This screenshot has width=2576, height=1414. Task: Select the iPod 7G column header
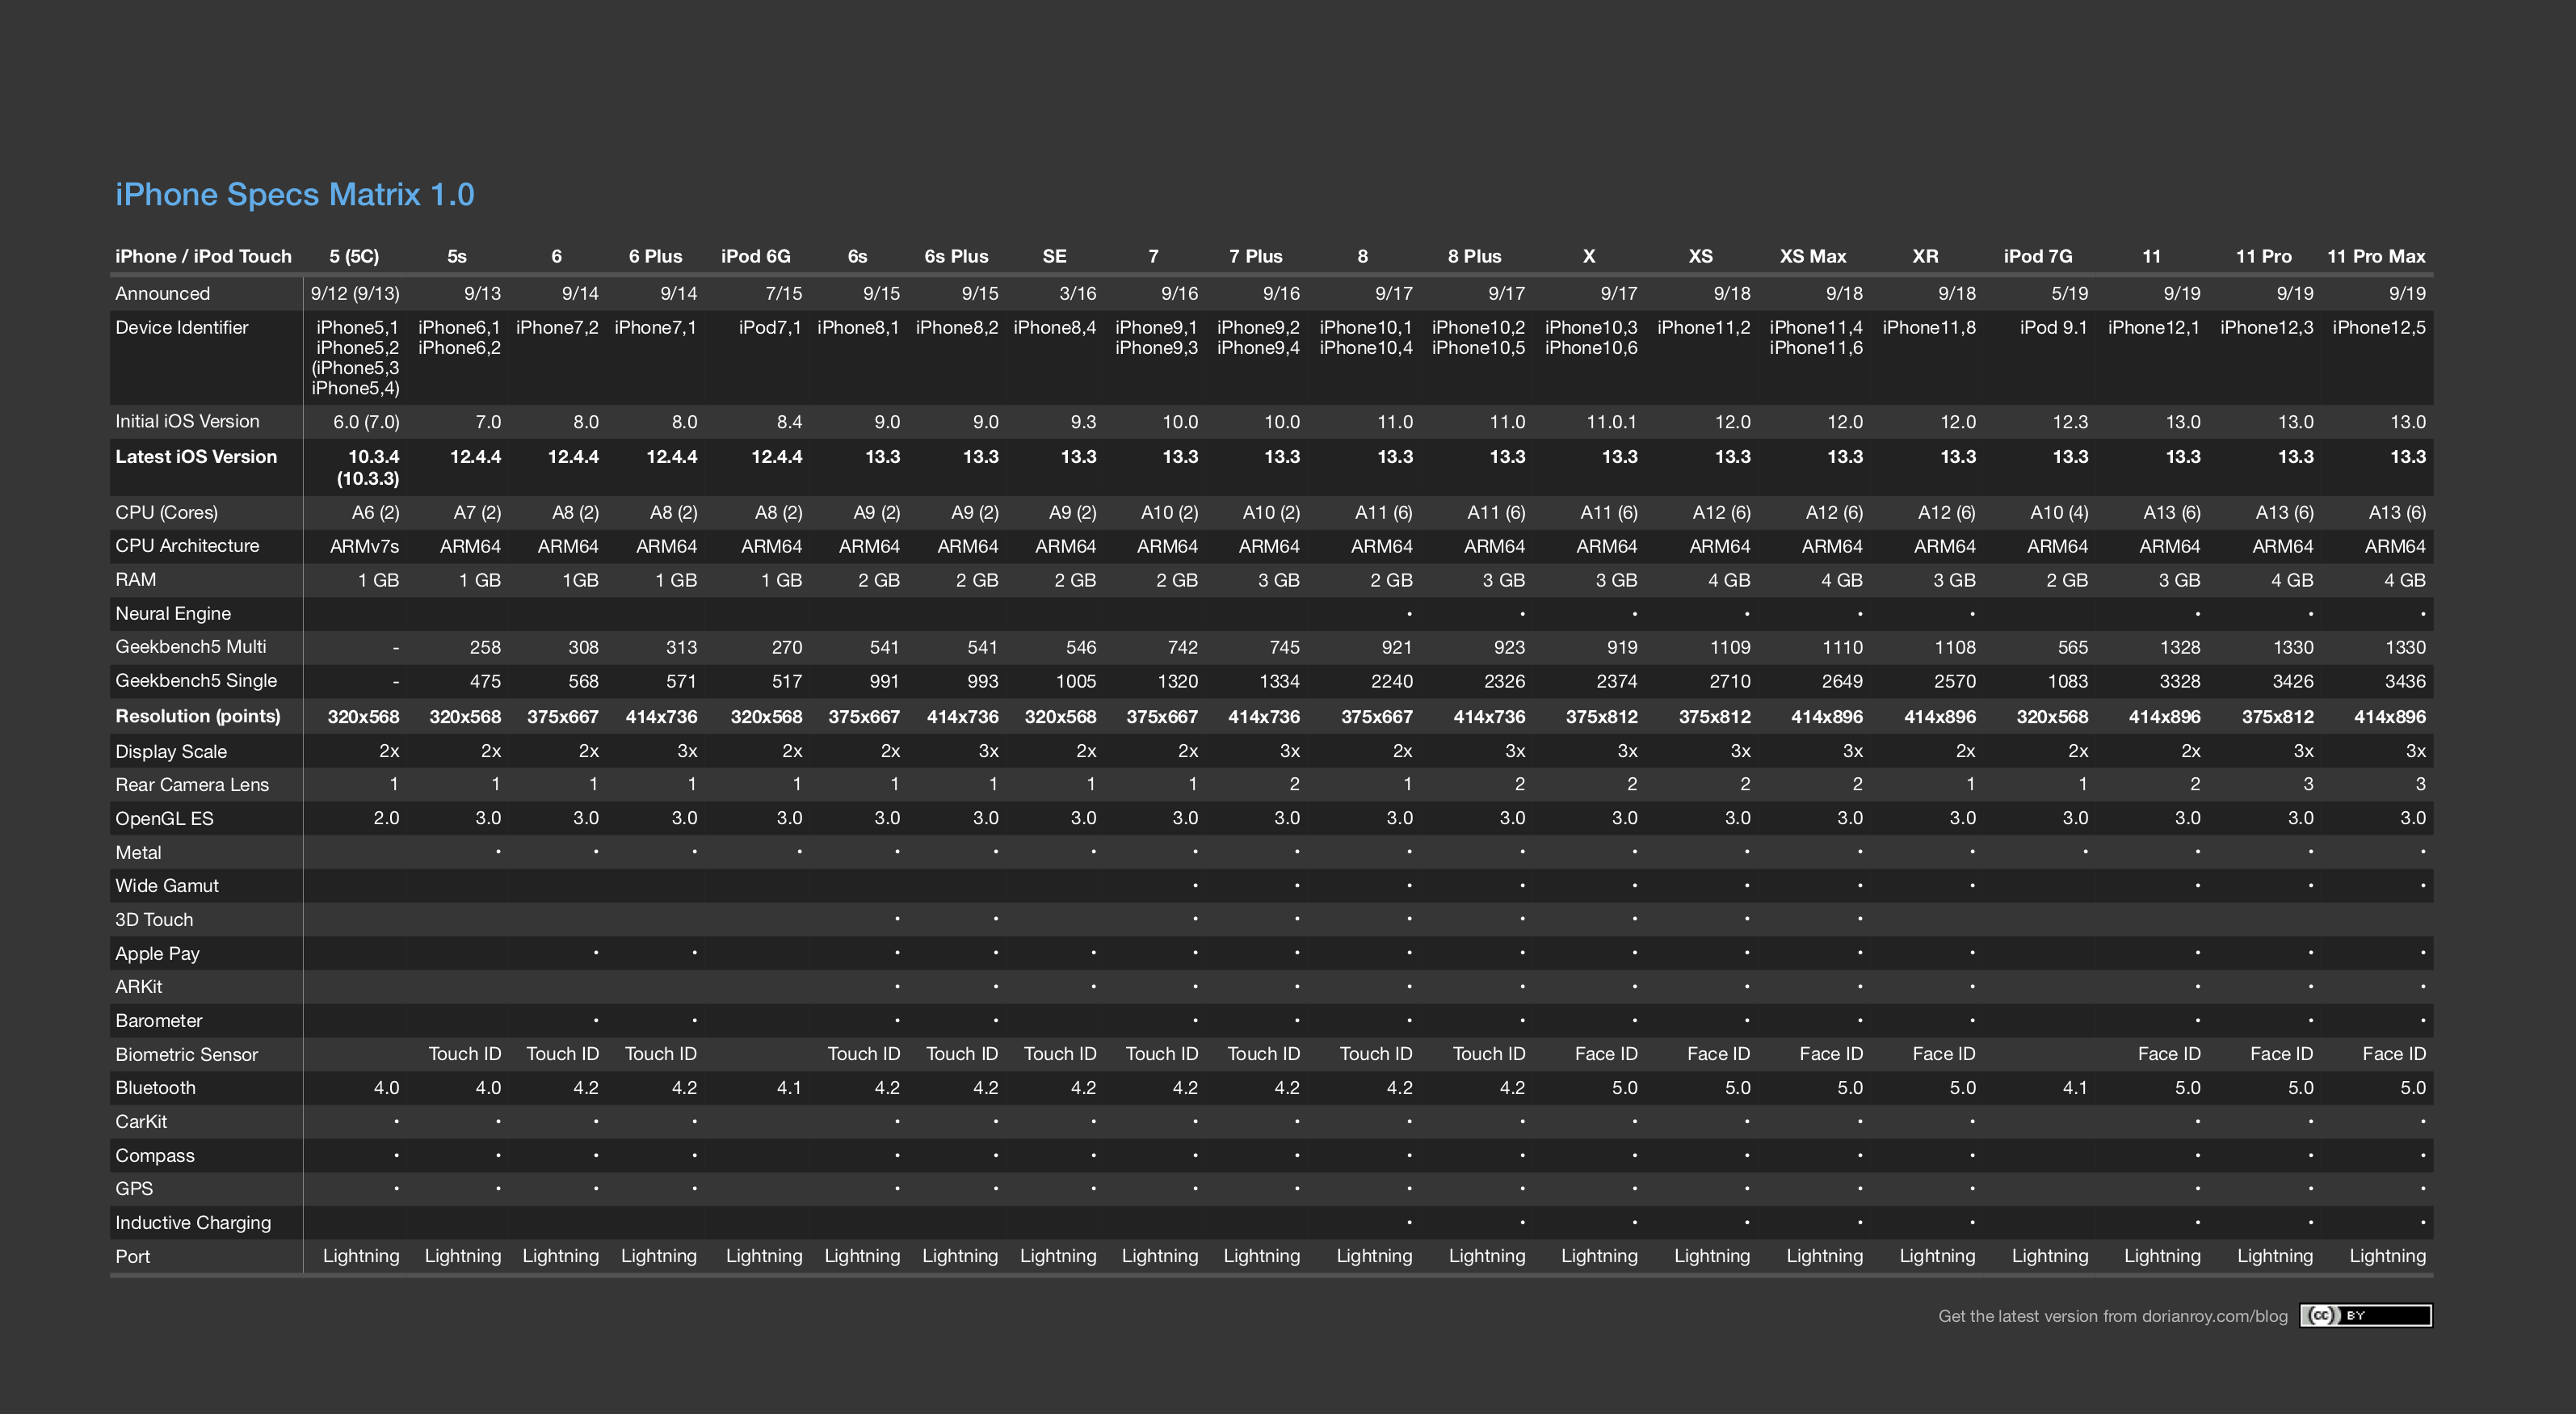point(2037,256)
